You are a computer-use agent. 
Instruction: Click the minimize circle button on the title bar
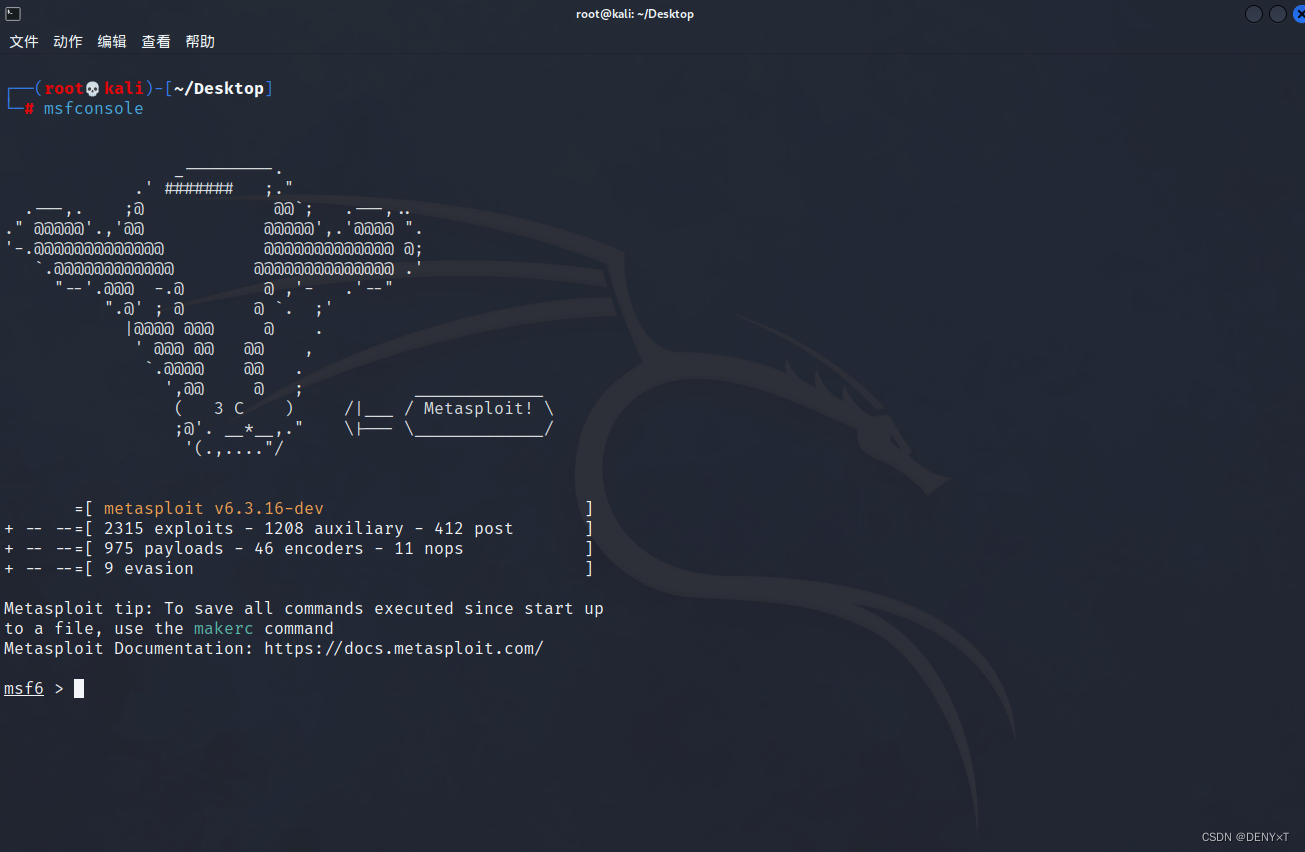[1253, 13]
